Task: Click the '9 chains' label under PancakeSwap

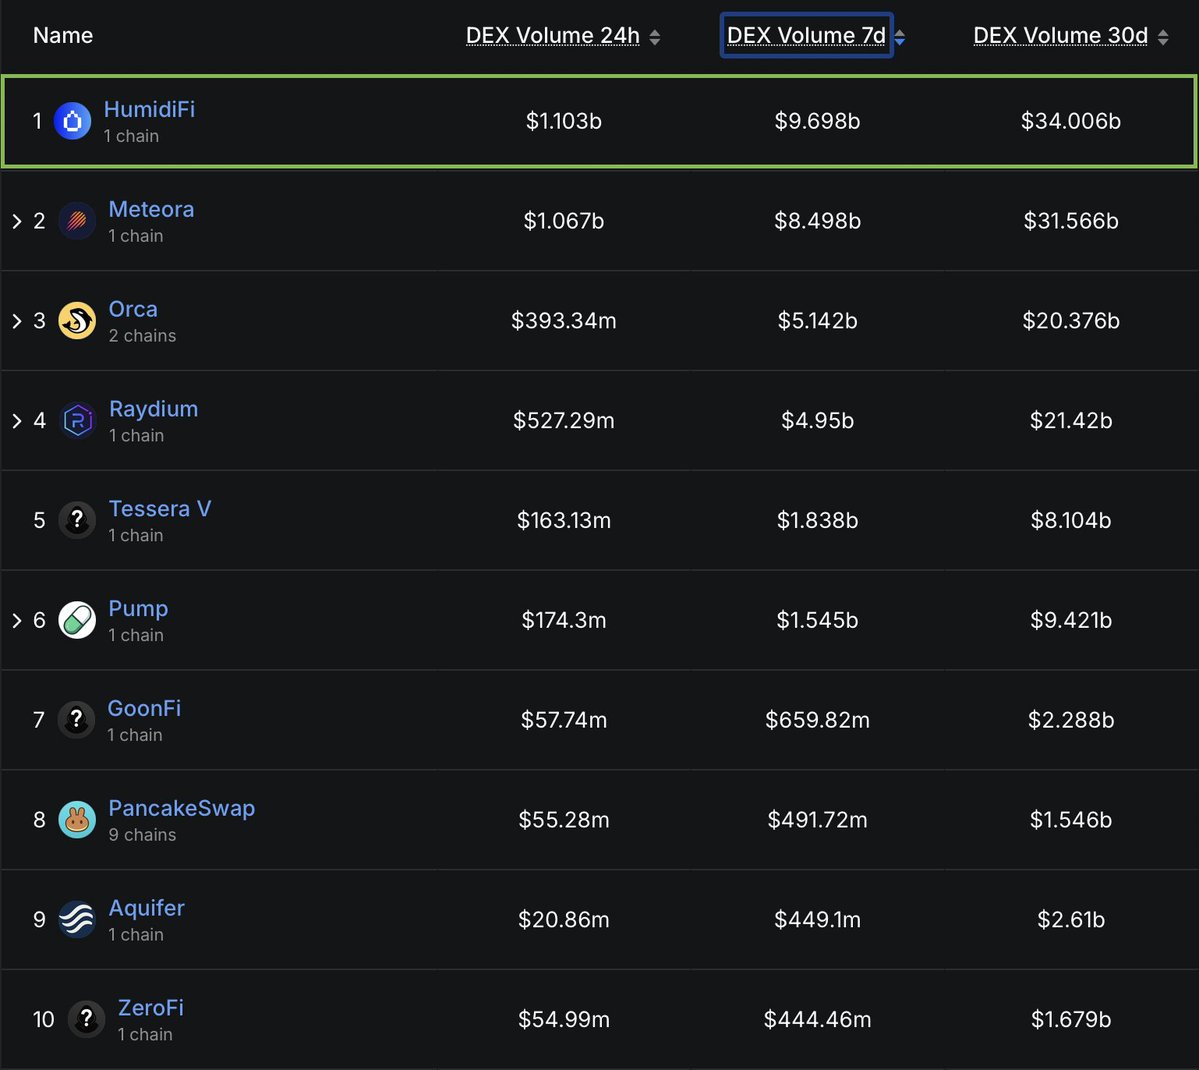Action: (x=142, y=835)
